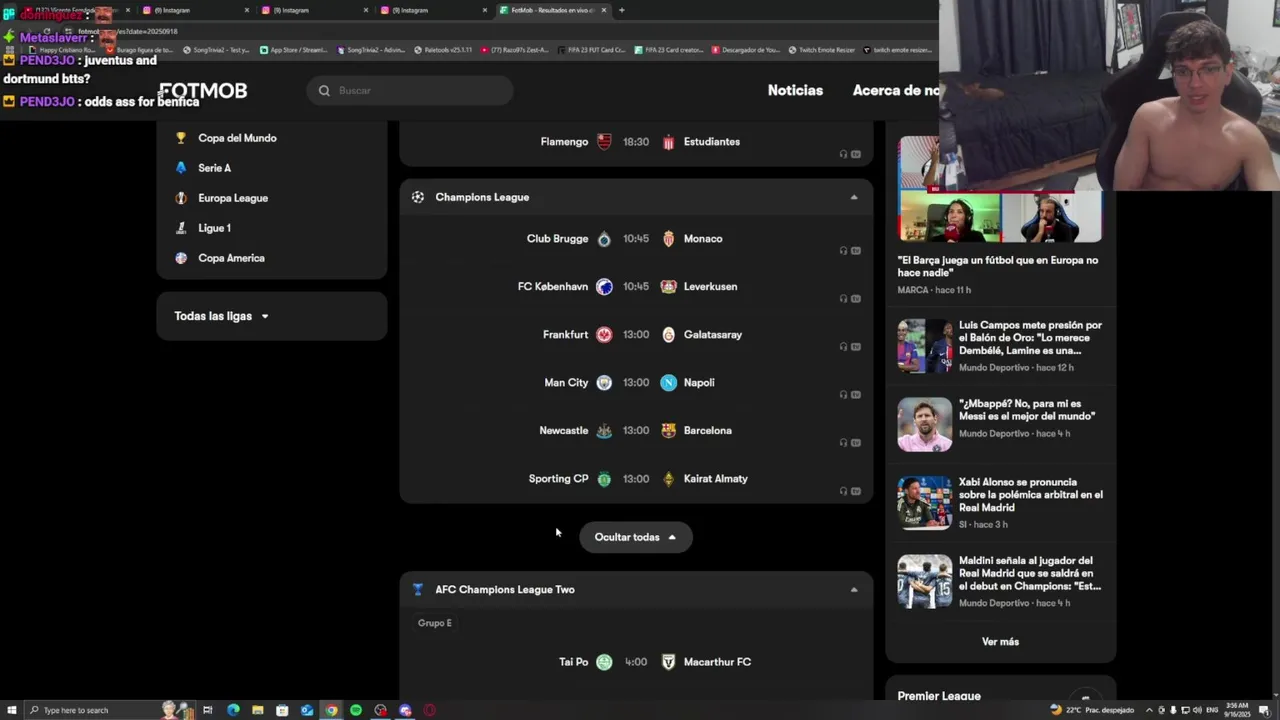Click the Kairat Almaty crest
Screen dimensions: 1280x720
pyautogui.click(x=668, y=479)
